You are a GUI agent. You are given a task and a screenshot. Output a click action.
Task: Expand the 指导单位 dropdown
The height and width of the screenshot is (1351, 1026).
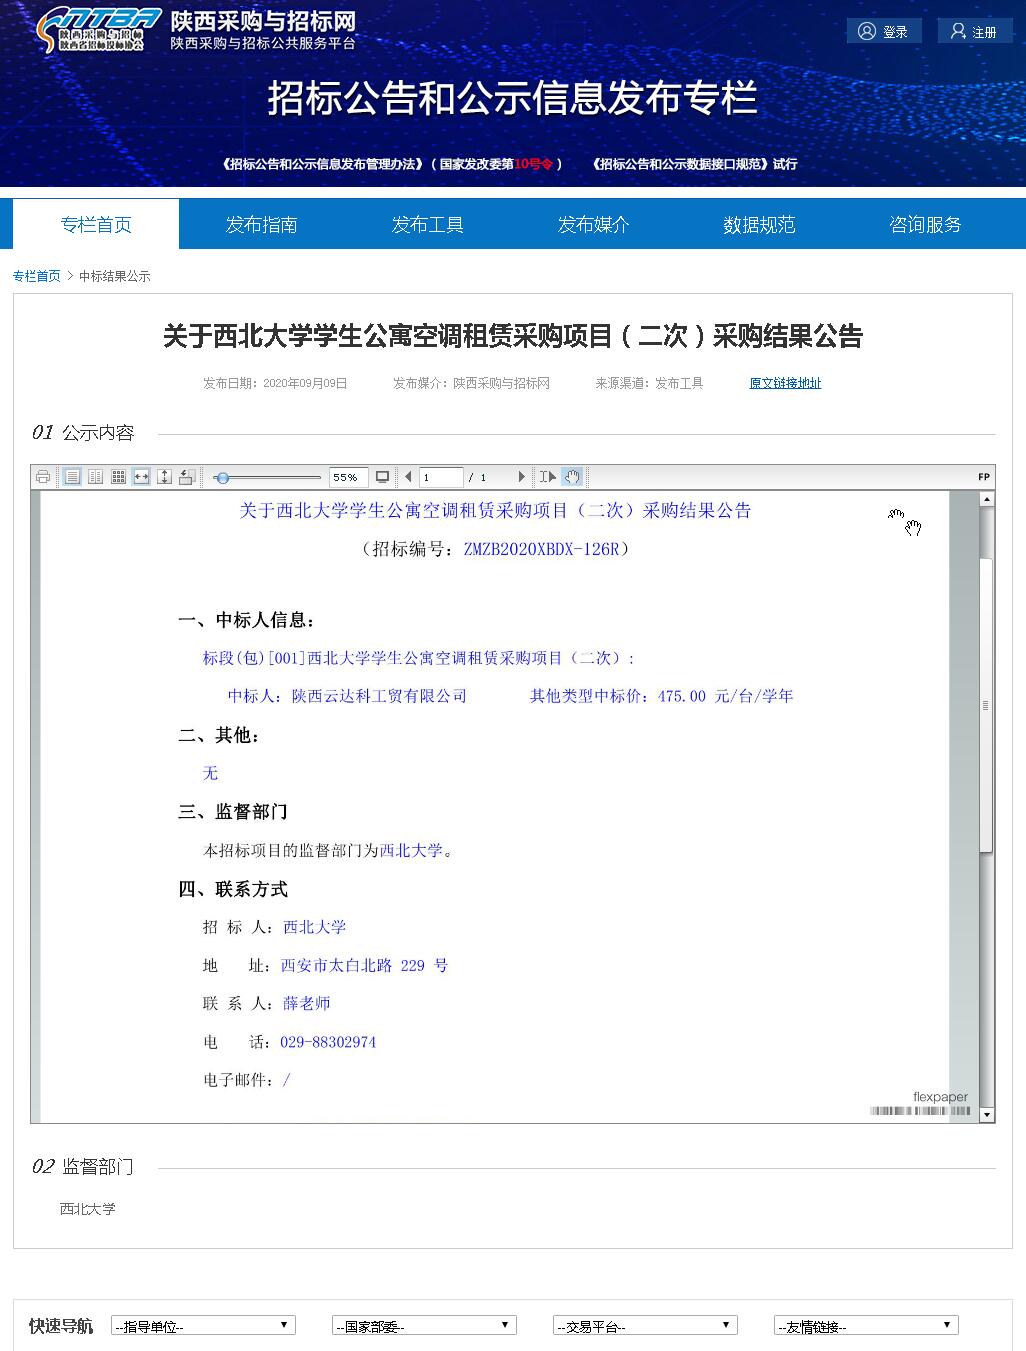point(203,1326)
